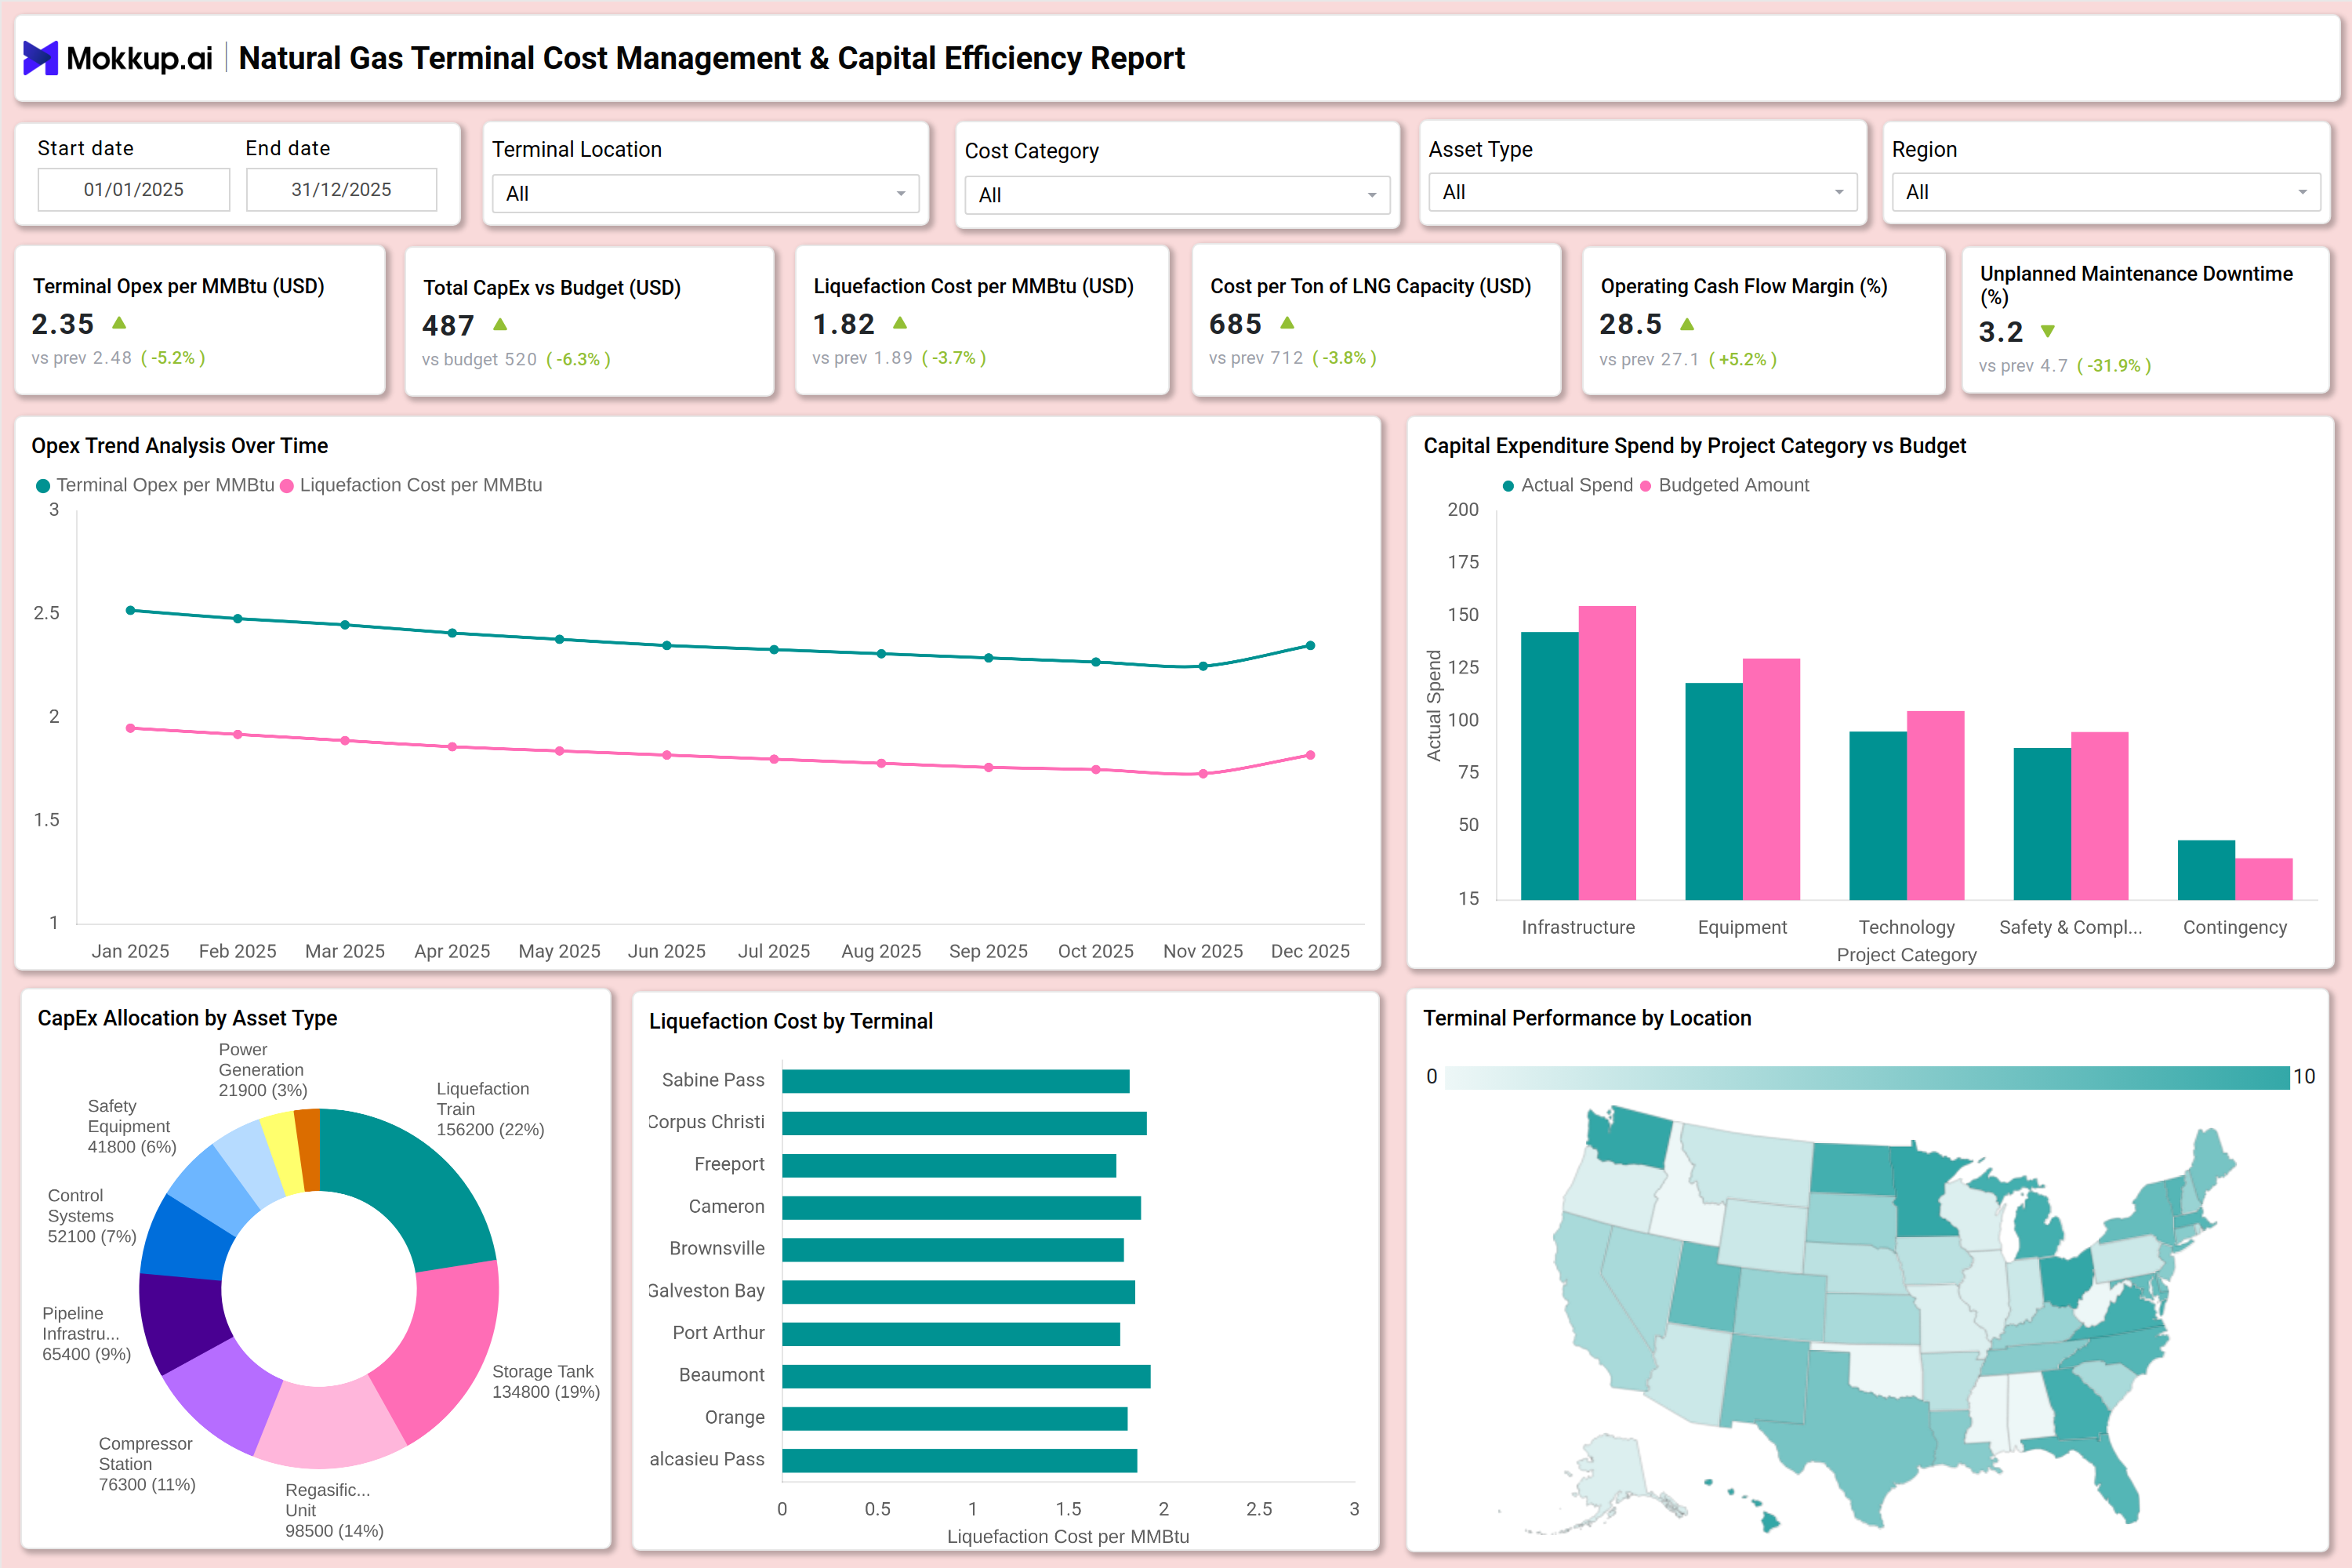Click the Jan 2025 Liquefaction Cost data point
Viewport: 2352px width, 1568px height.
130,728
